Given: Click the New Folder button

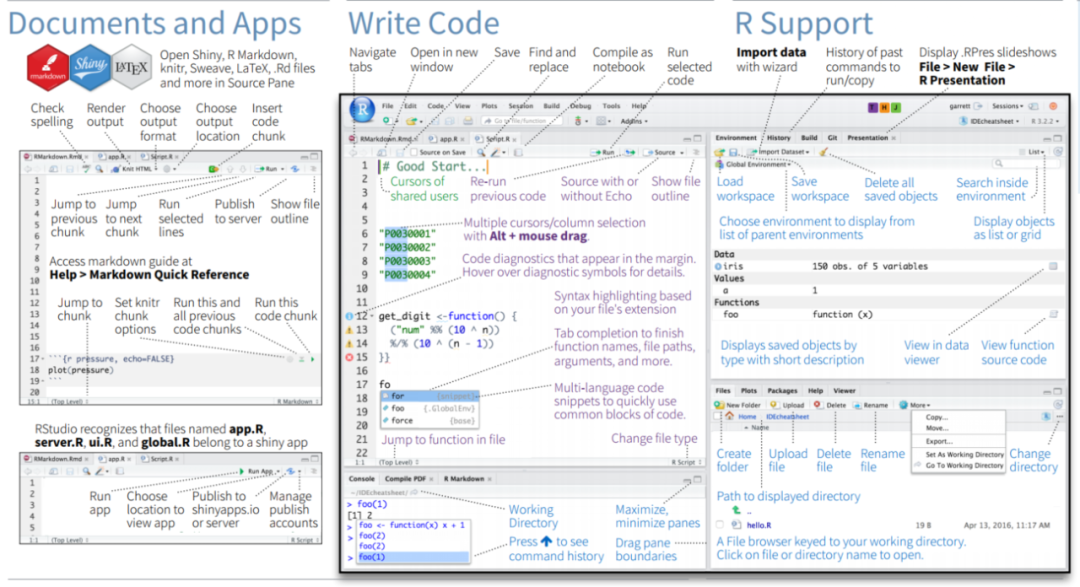Looking at the screenshot, I should point(738,405).
